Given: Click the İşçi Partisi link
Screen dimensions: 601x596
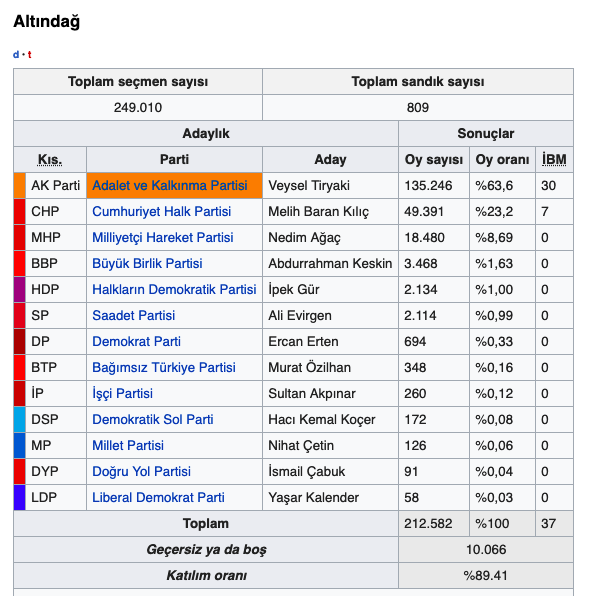Looking at the screenshot, I should pos(122,394).
